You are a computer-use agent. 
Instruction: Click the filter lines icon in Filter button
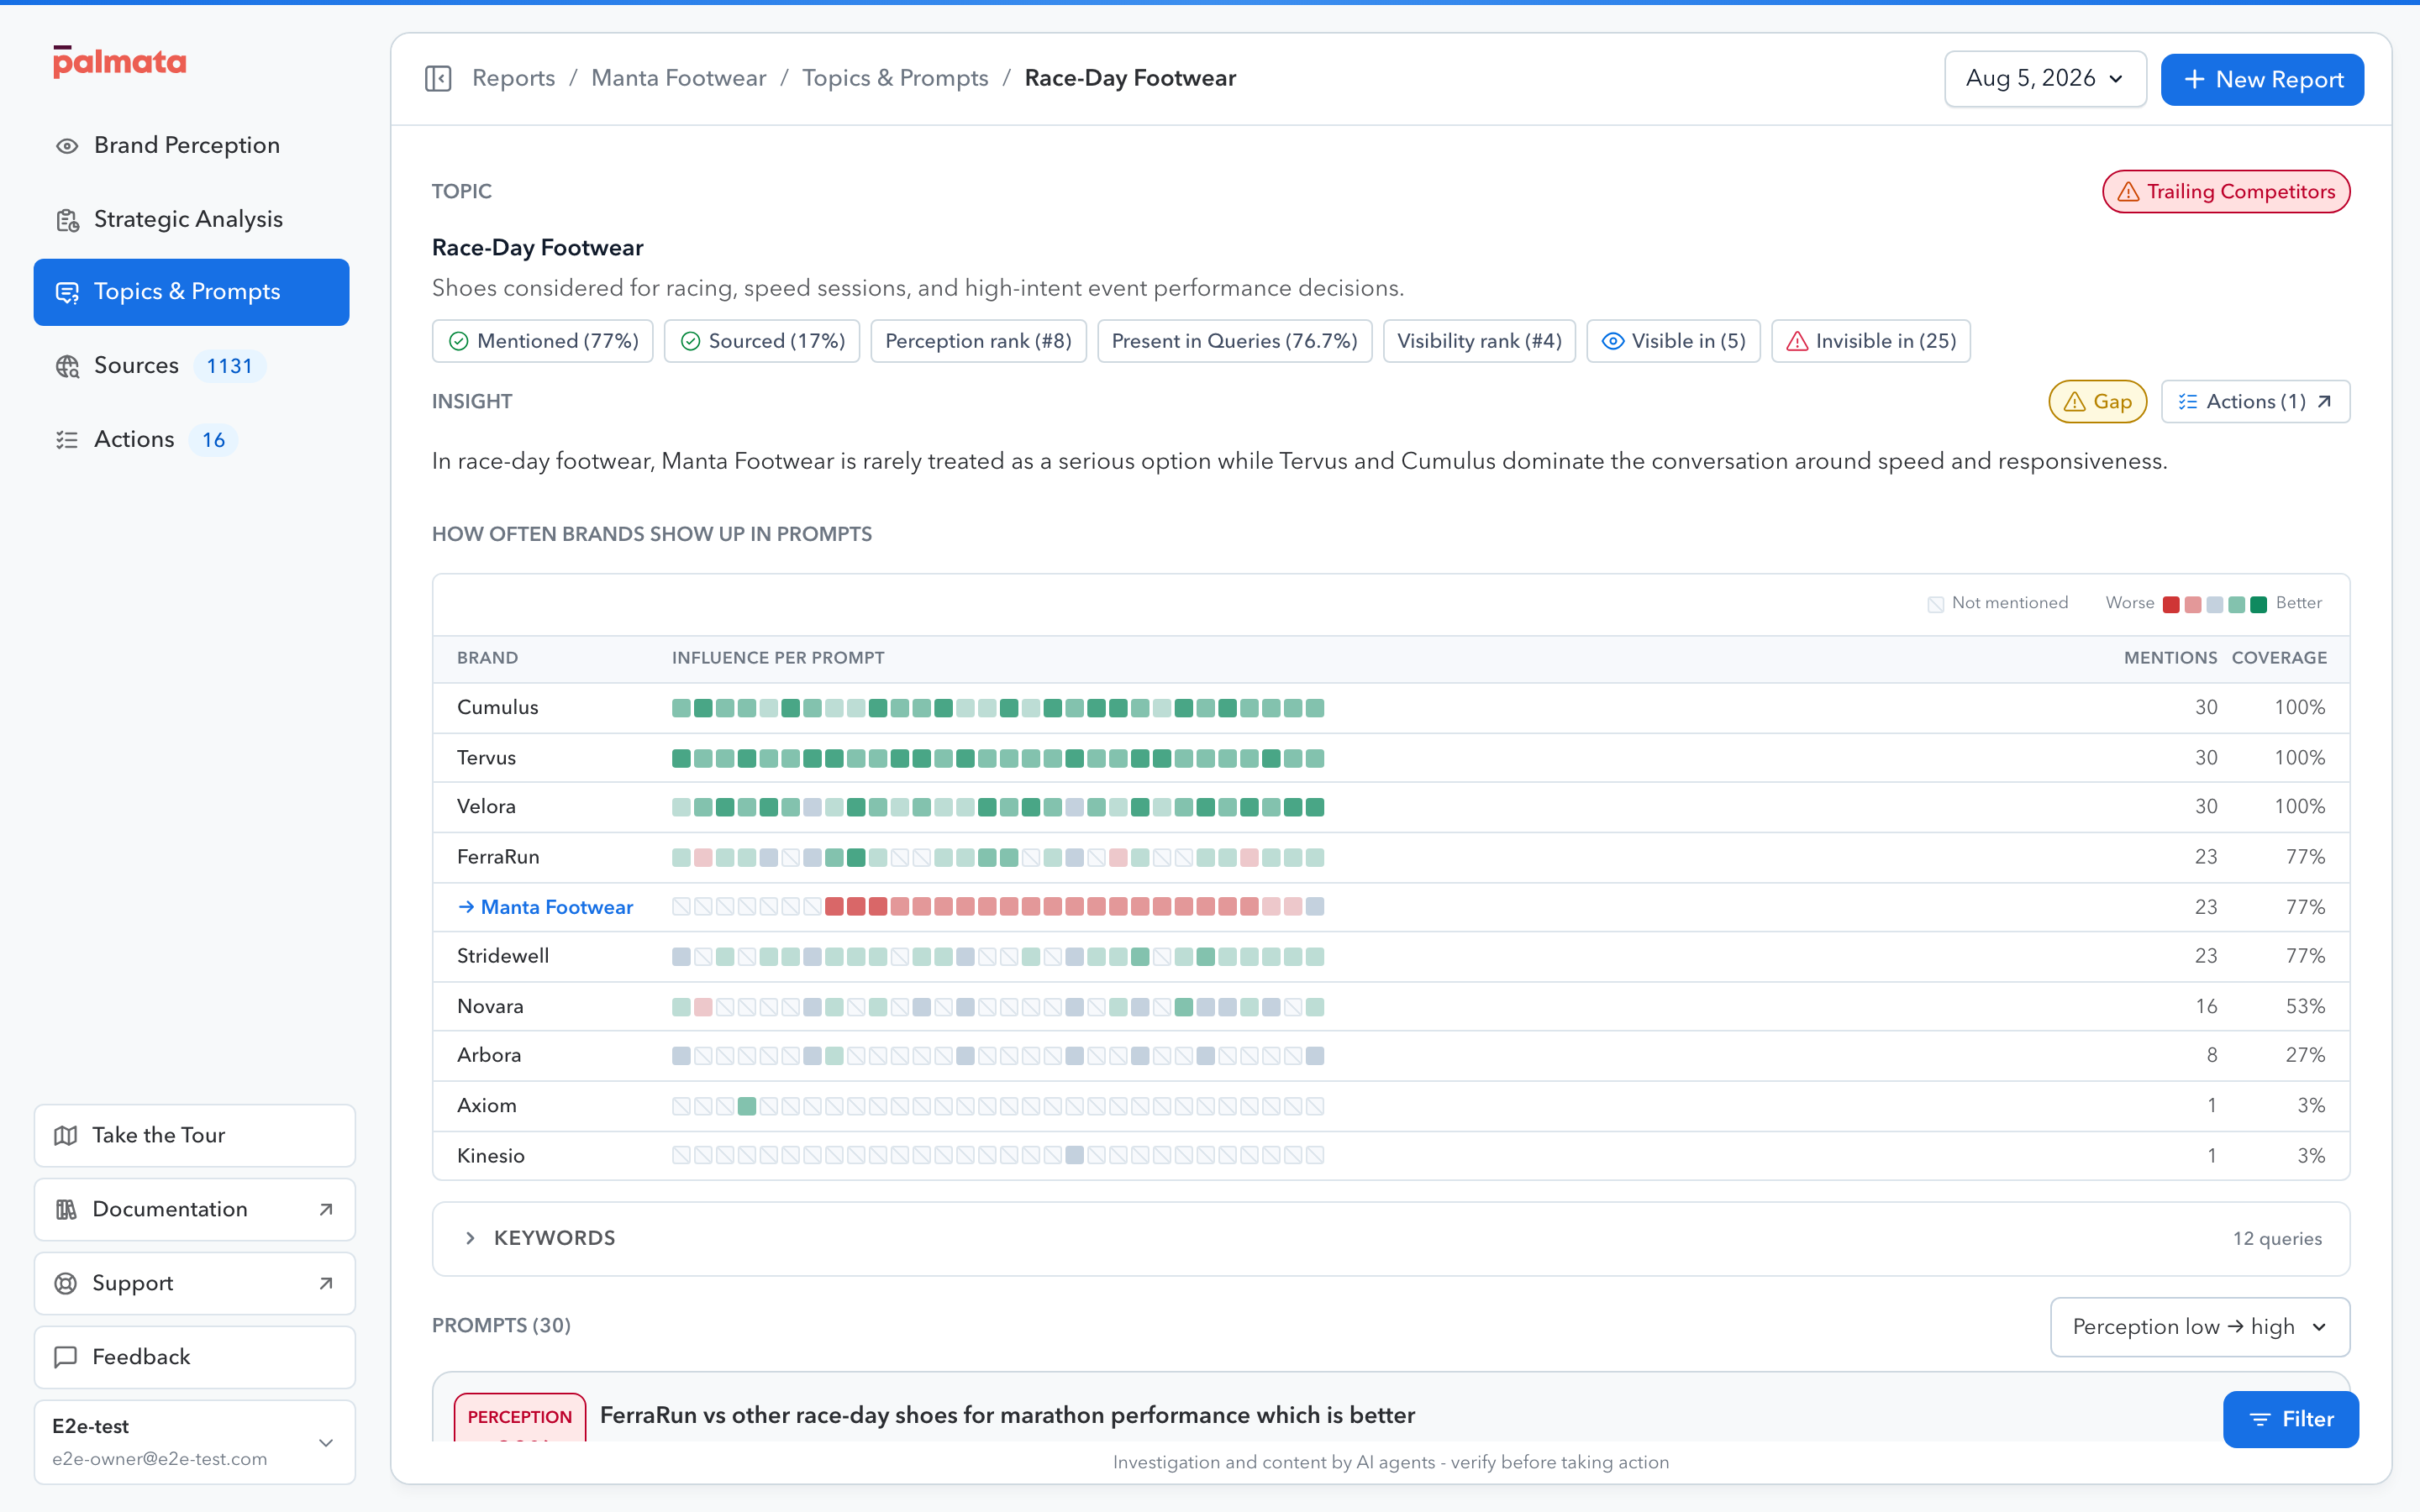tap(2260, 1420)
